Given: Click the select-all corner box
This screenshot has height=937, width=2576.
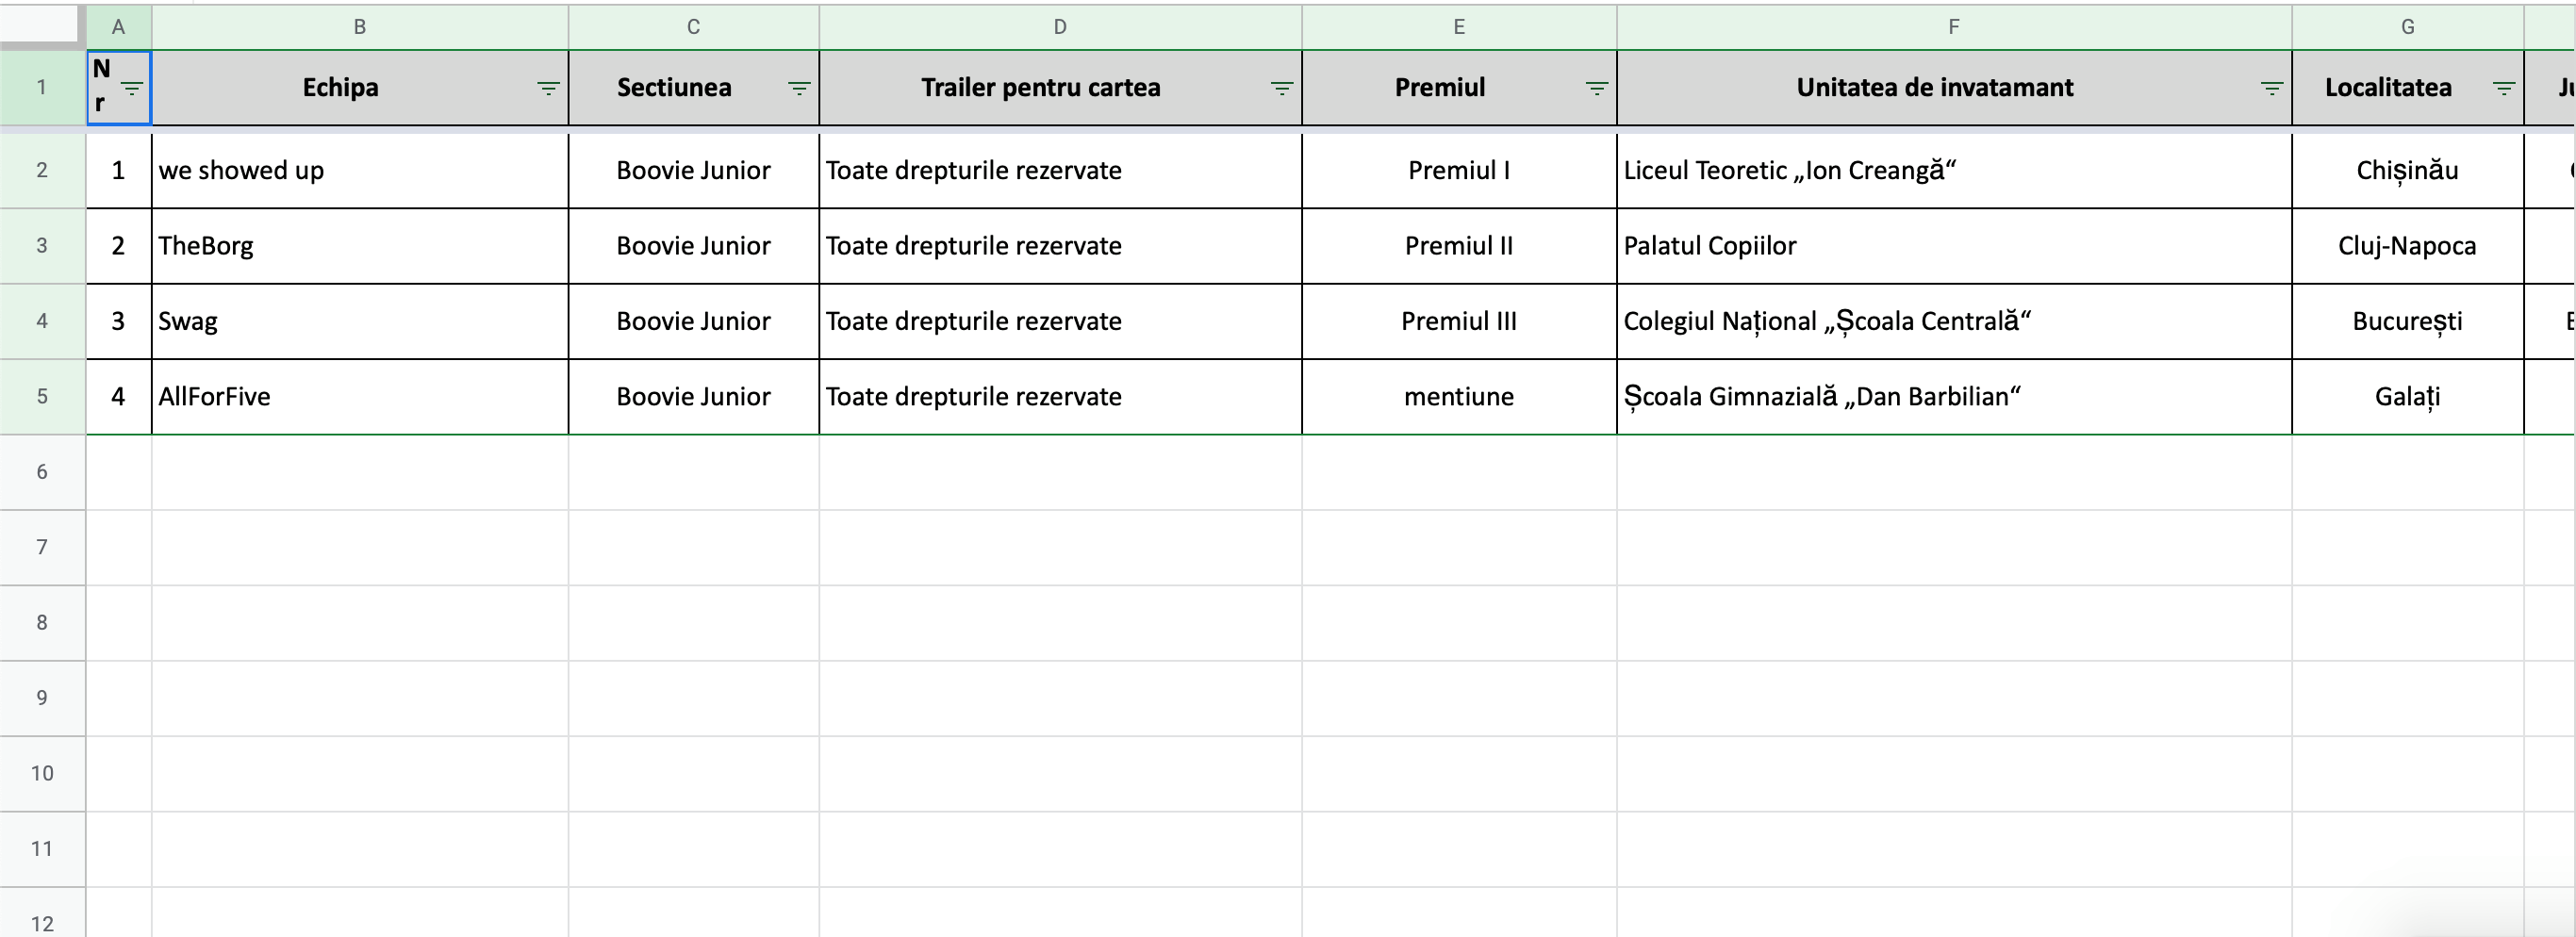Looking at the screenshot, I should click(40, 24).
